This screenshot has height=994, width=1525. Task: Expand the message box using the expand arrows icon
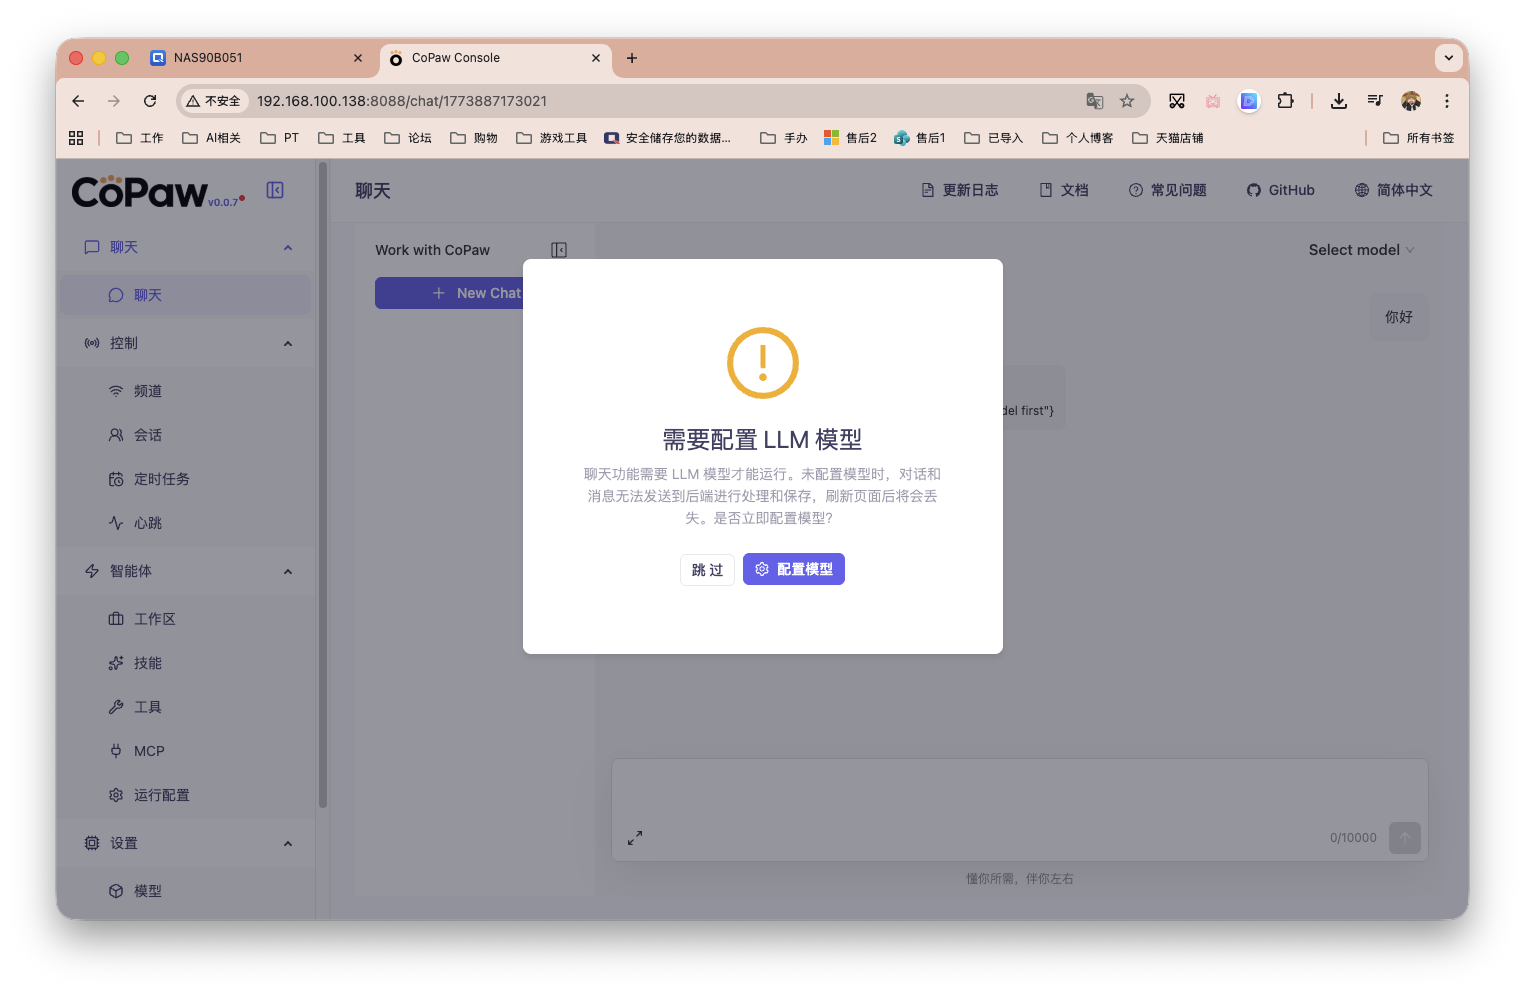coord(635,837)
